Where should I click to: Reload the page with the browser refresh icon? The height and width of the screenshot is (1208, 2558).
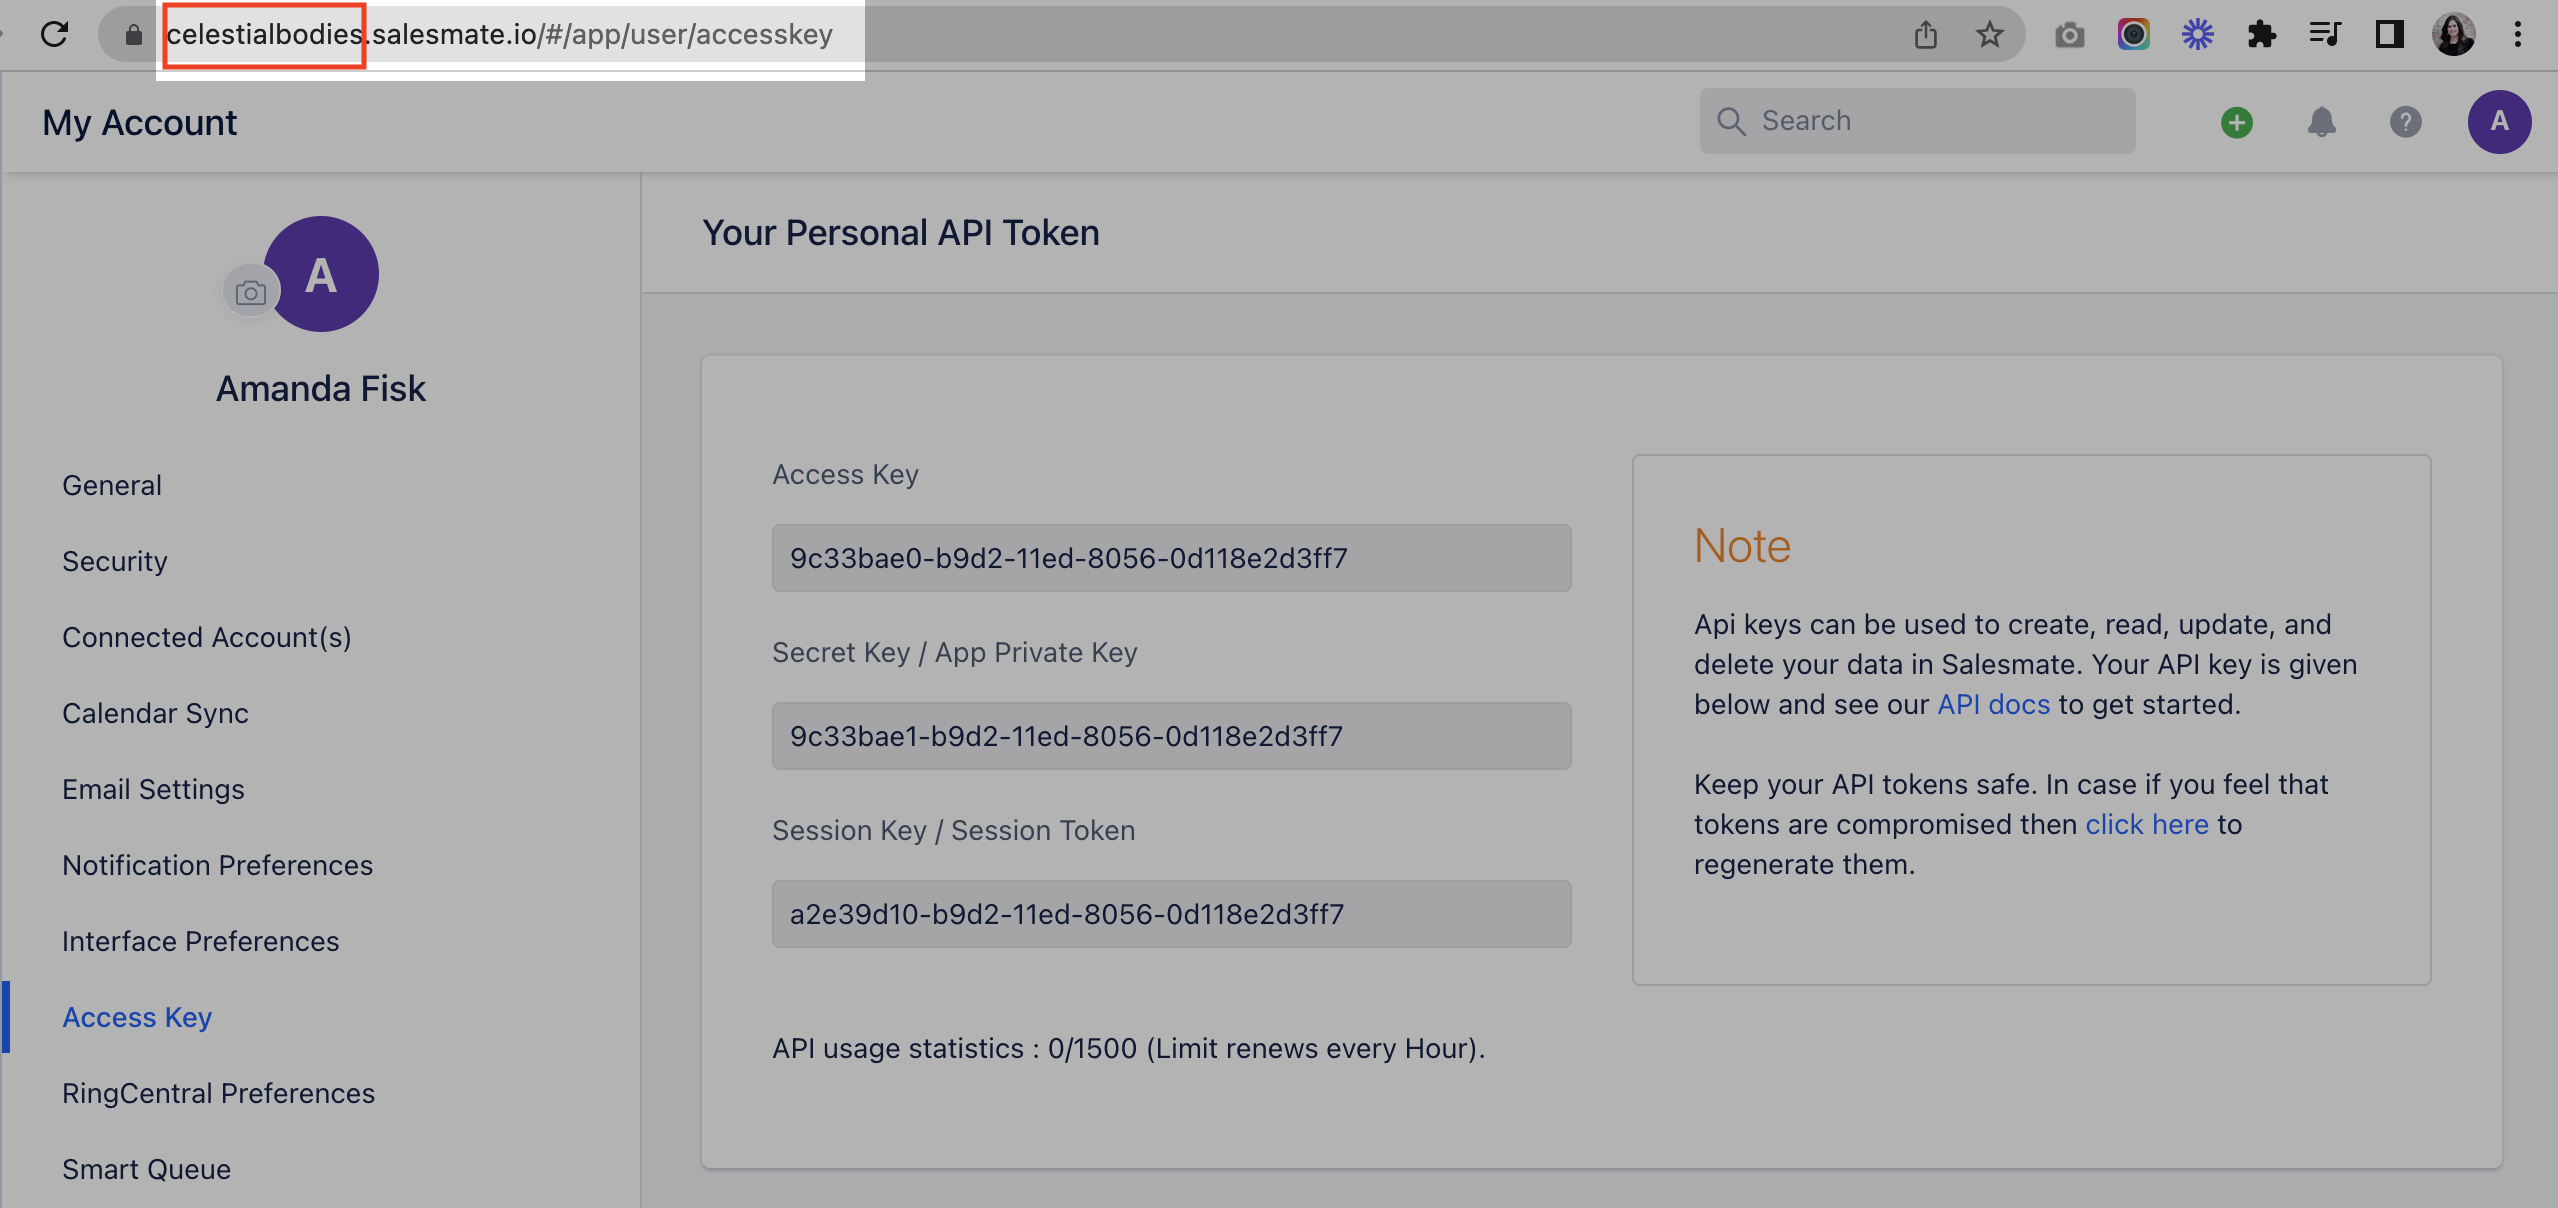(x=55, y=34)
